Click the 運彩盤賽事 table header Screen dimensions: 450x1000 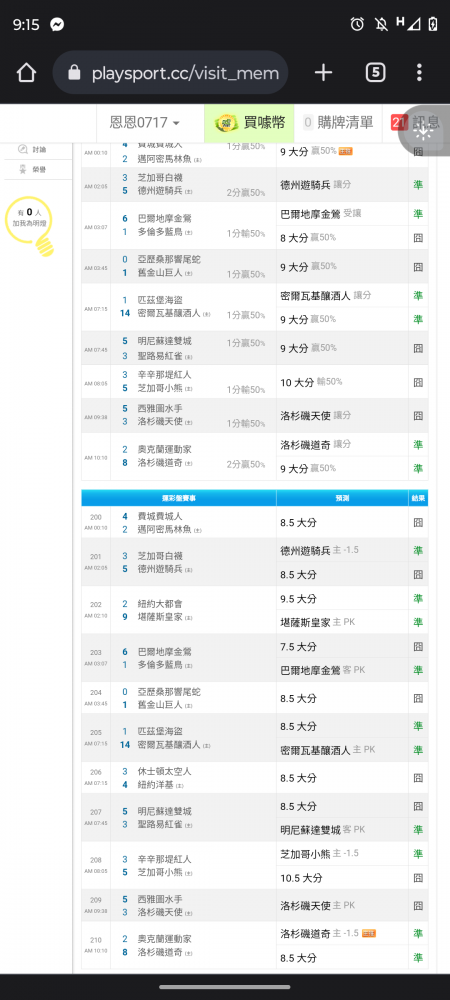click(x=178, y=497)
